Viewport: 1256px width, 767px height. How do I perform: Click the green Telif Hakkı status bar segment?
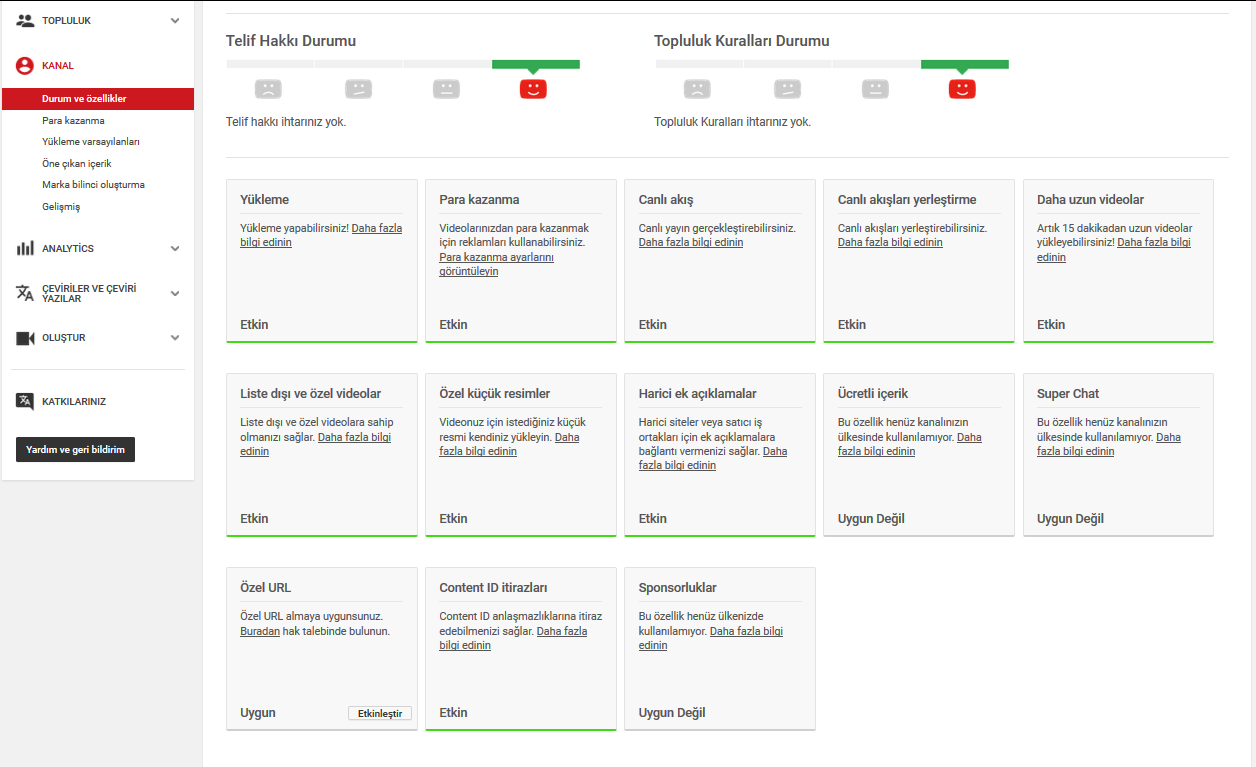click(x=536, y=64)
